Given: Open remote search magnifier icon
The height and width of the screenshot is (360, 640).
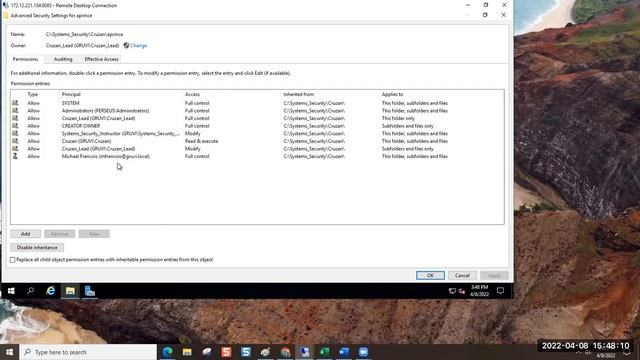Looking at the screenshot, I should 31,291.
